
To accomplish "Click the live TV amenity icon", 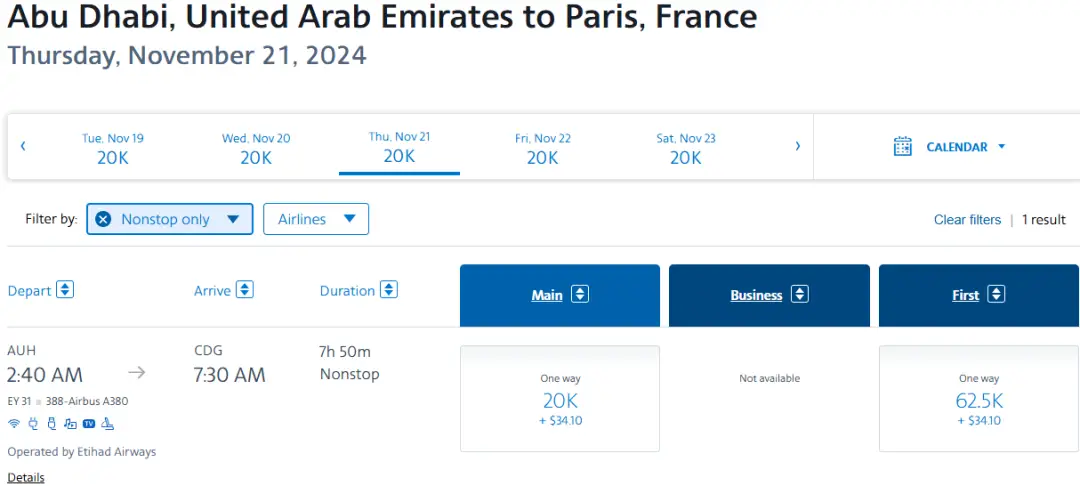I will pos(88,422).
